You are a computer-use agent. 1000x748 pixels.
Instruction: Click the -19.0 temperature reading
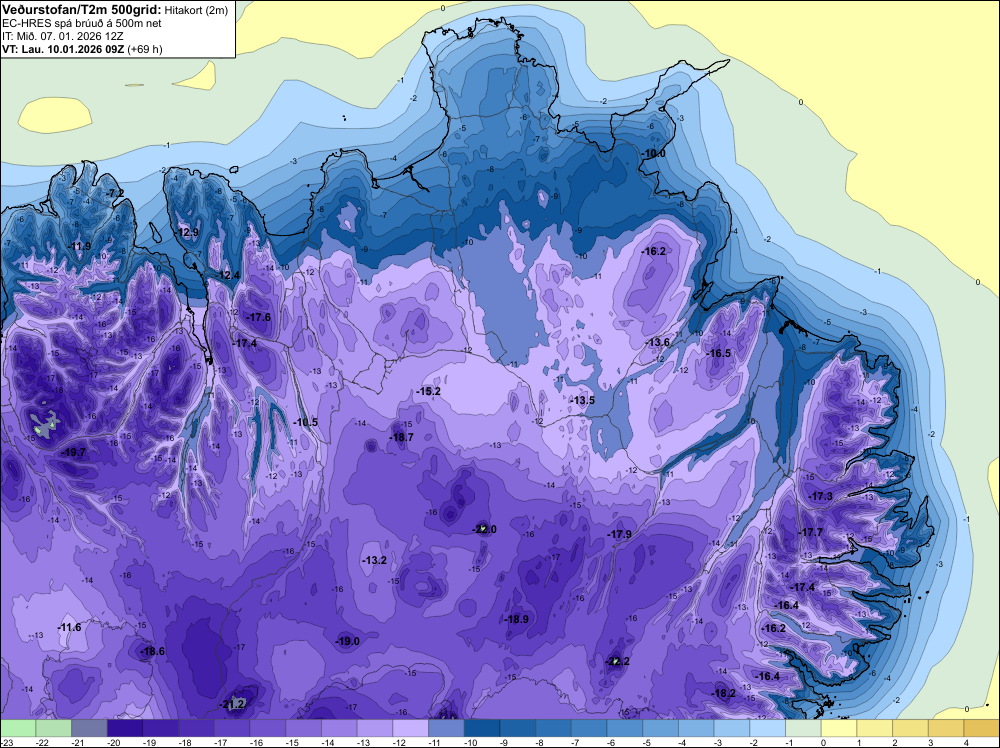pyautogui.click(x=348, y=642)
